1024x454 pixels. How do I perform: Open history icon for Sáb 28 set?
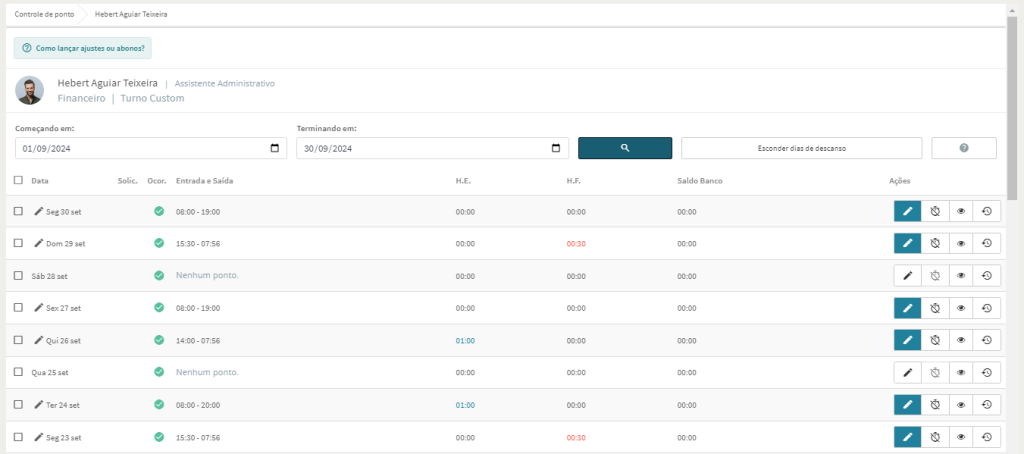987,276
